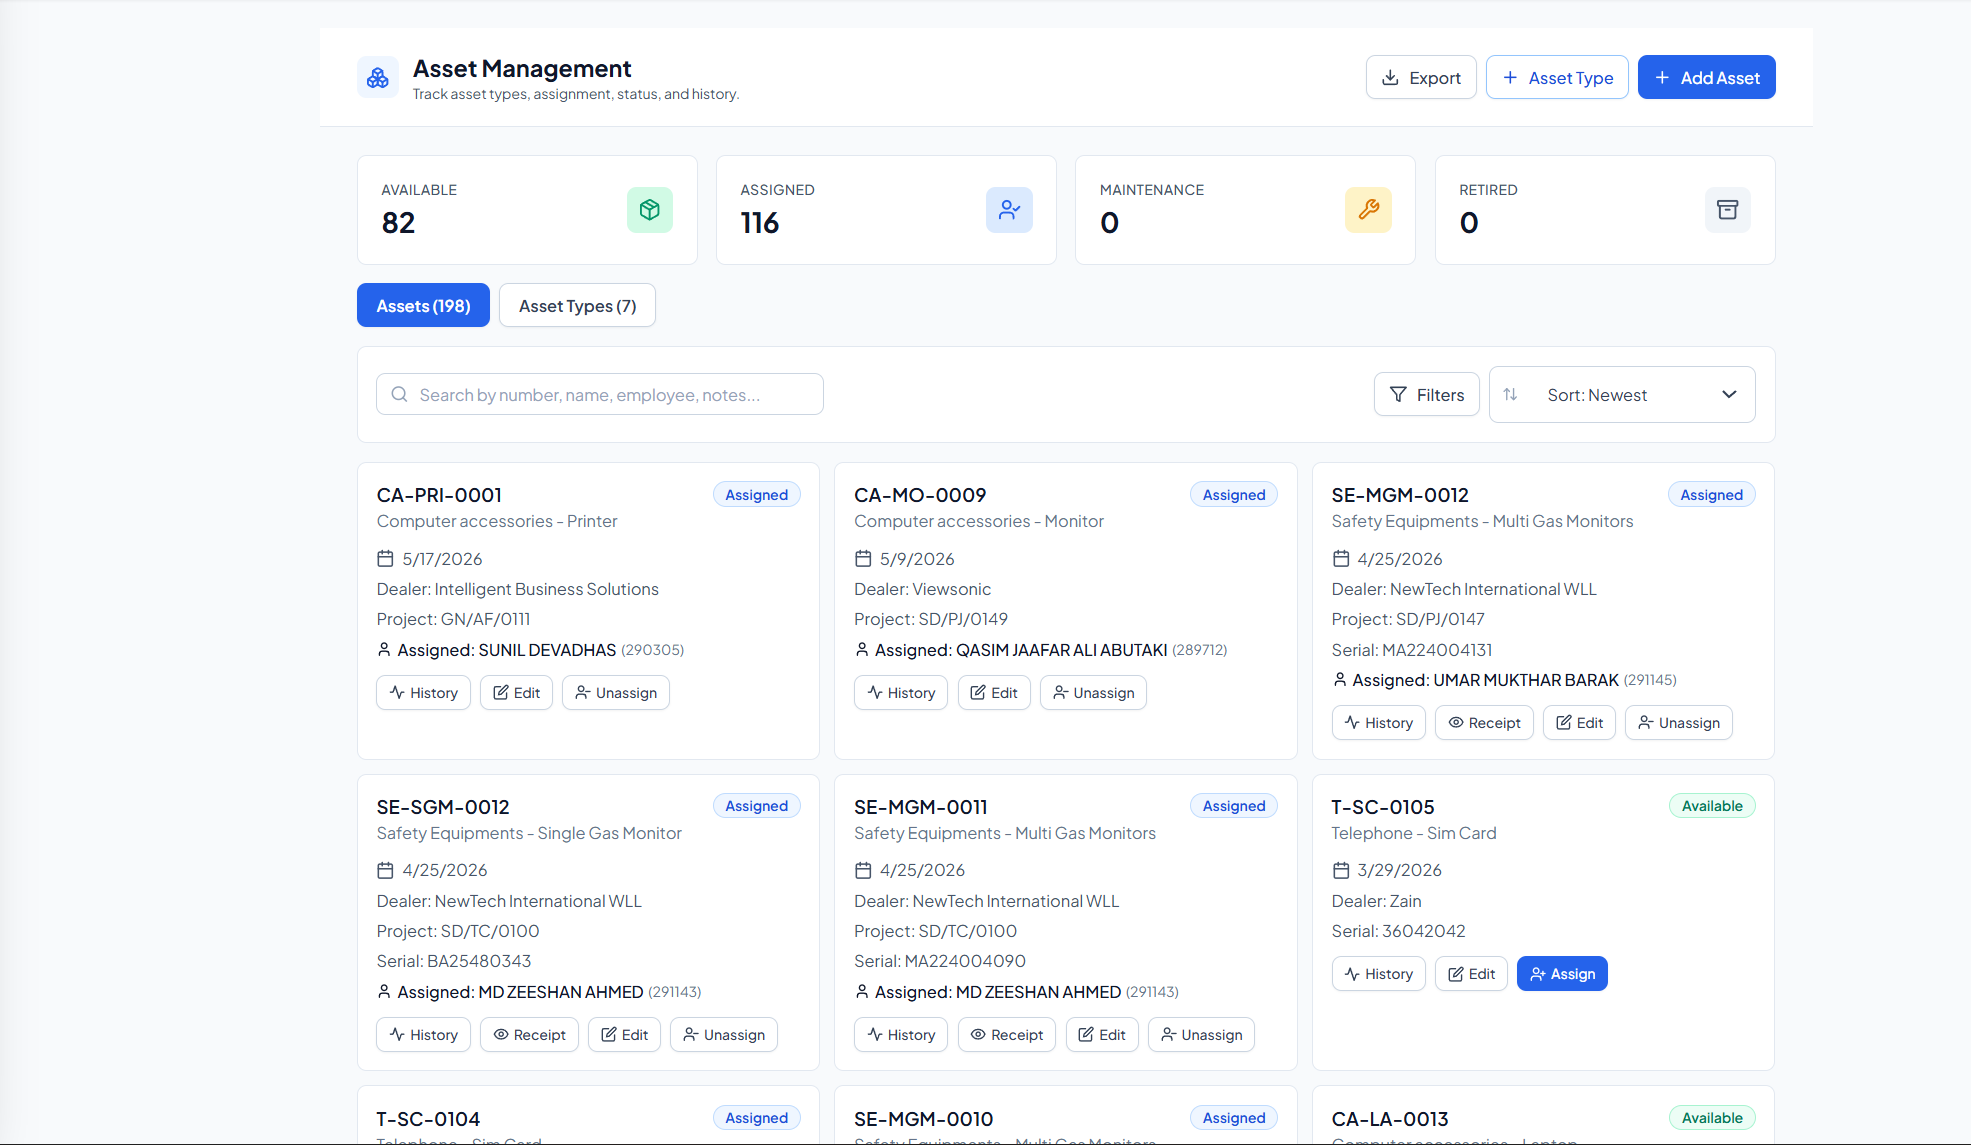
Task: Click the person icon beside UMAR MUKTHAR BARAK
Action: 1340,679
